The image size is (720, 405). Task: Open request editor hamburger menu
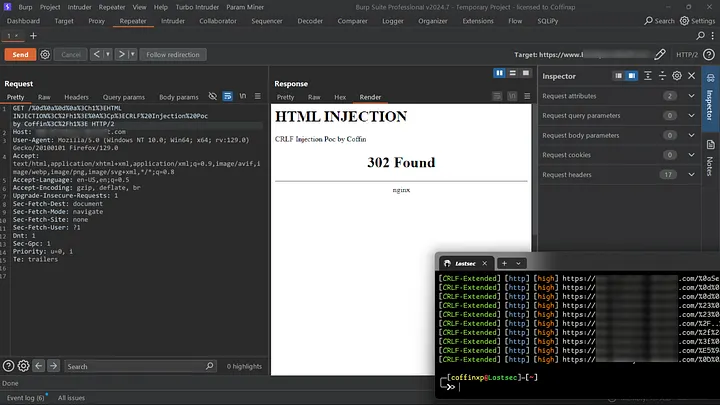[x=258, y=96]
